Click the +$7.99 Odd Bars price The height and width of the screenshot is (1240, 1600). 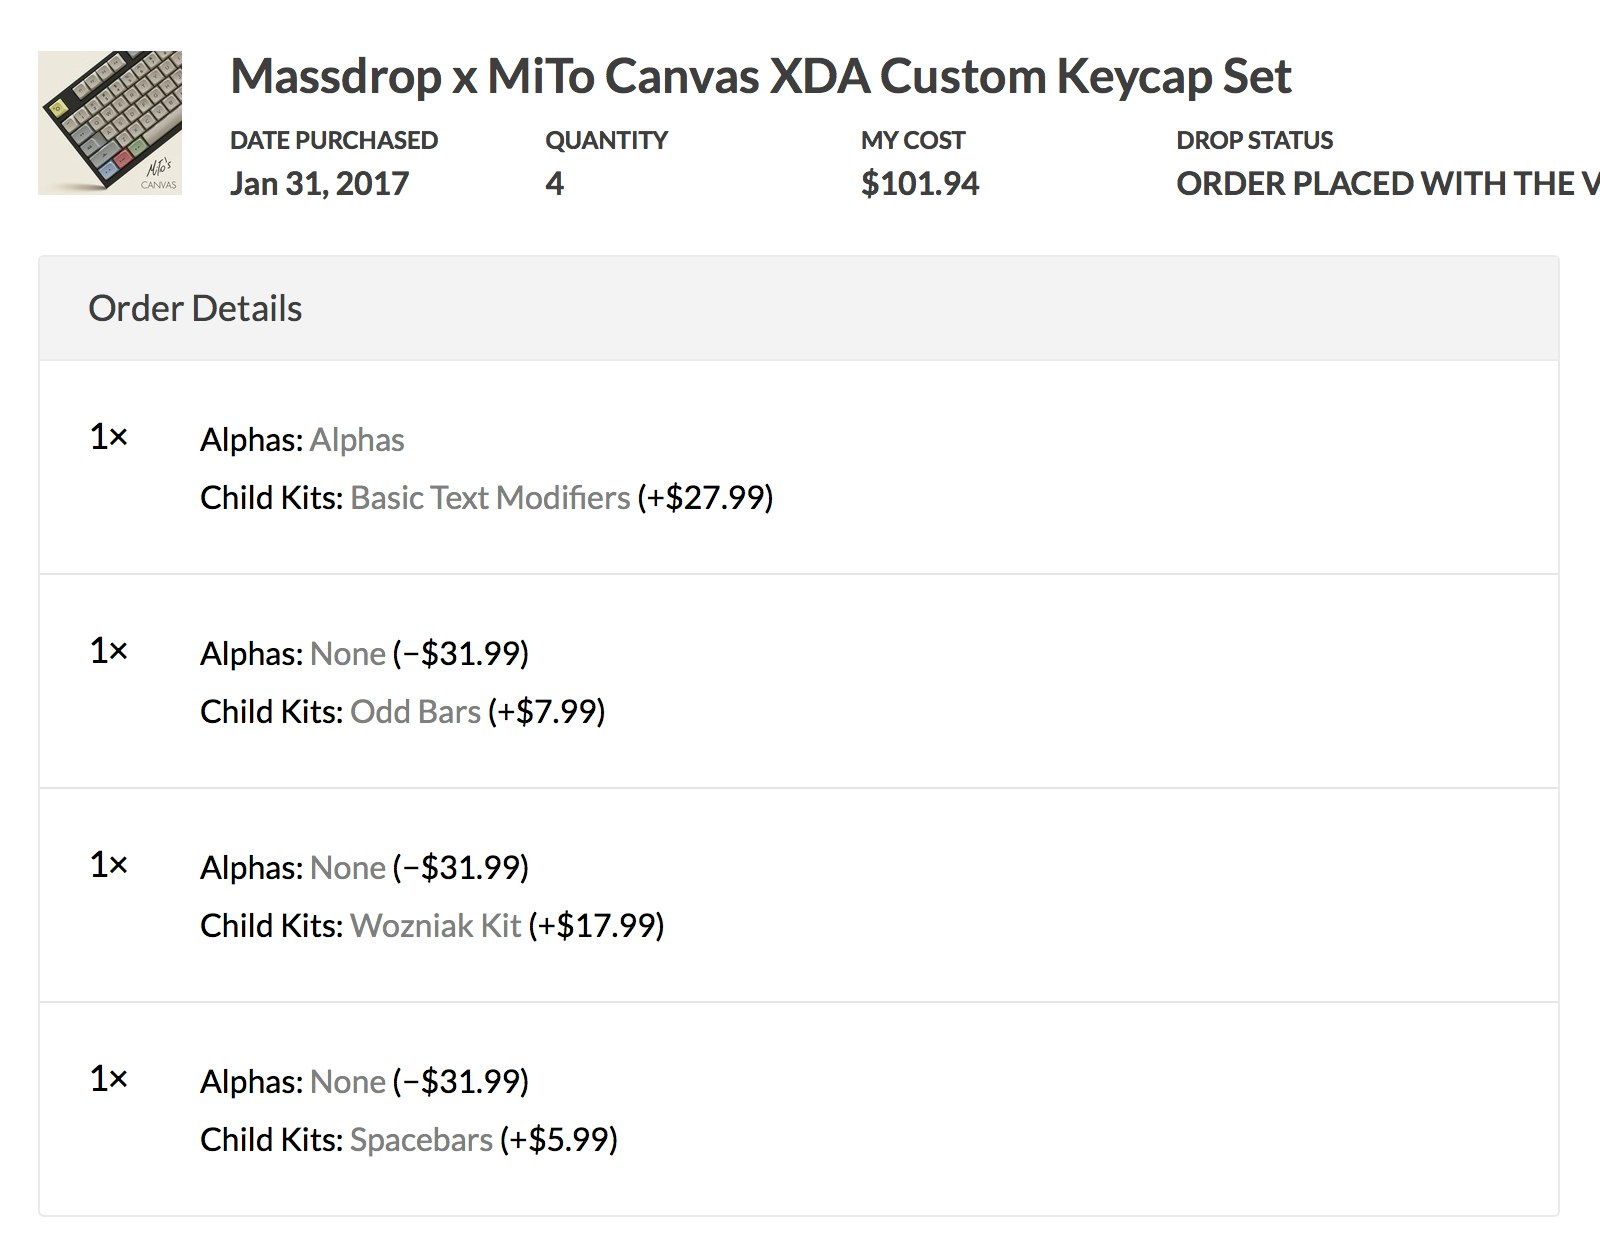[x=547, y=712]
